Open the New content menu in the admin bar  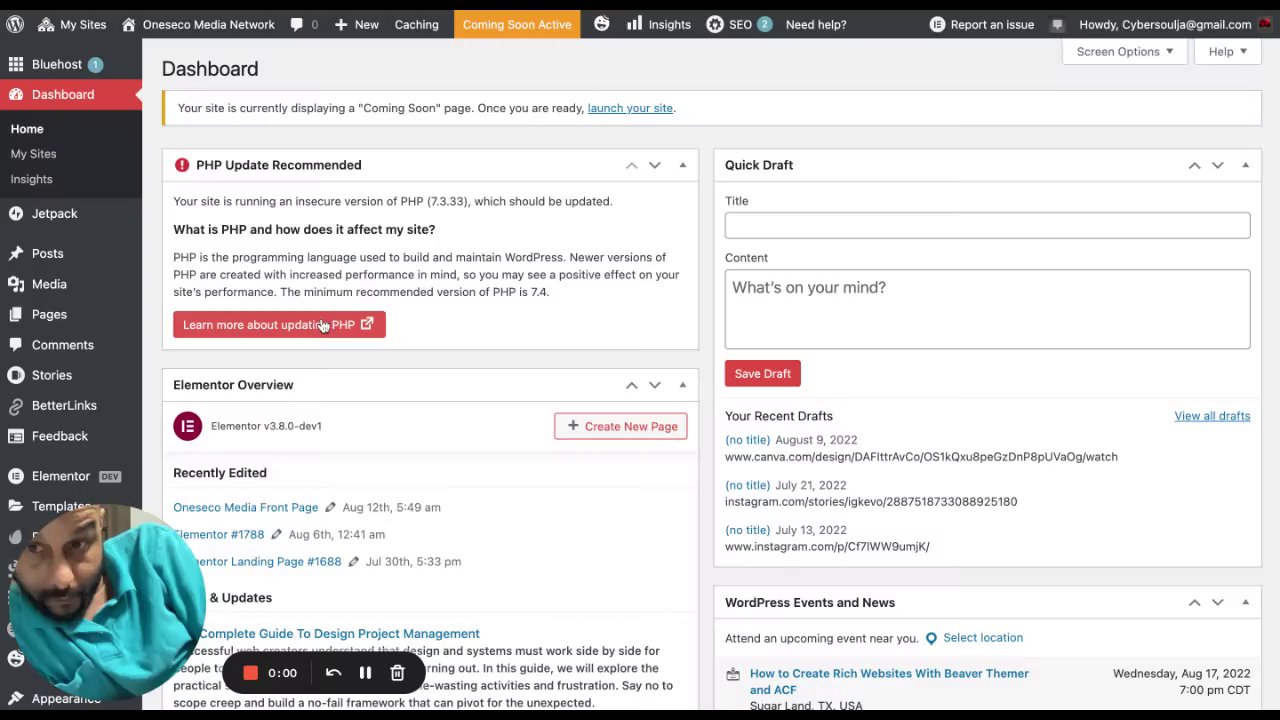tap(356, 24)
